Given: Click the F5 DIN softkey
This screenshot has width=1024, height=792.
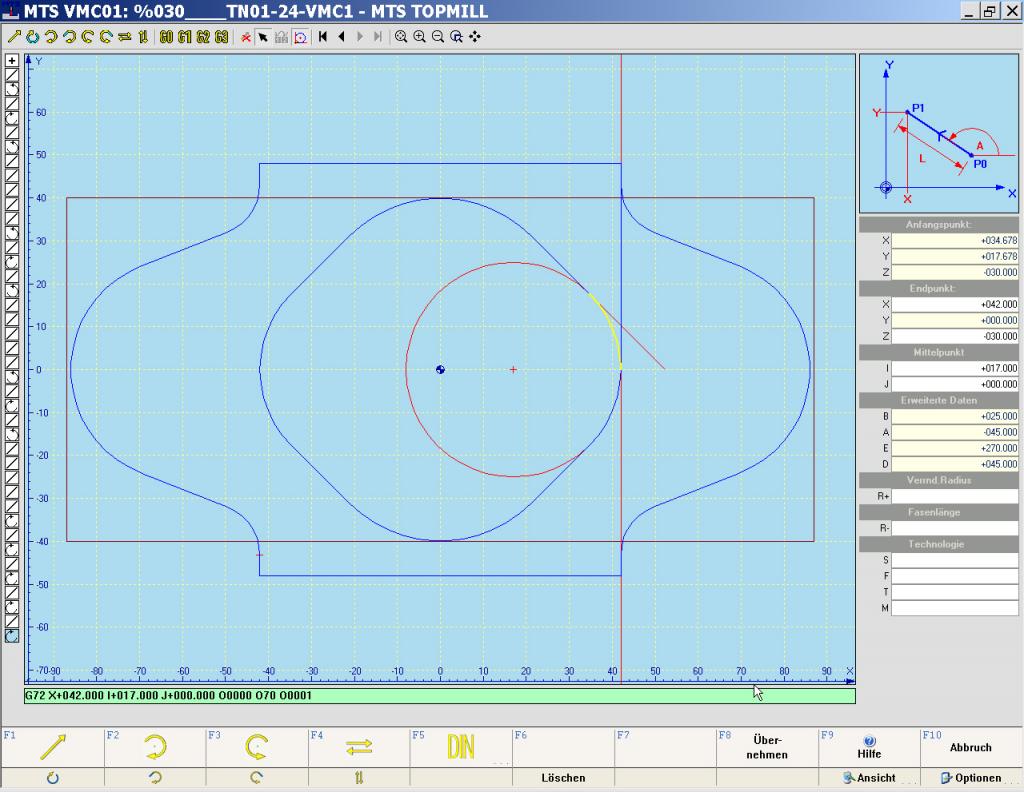Looking at the screenshot, I should coord(461,747).
